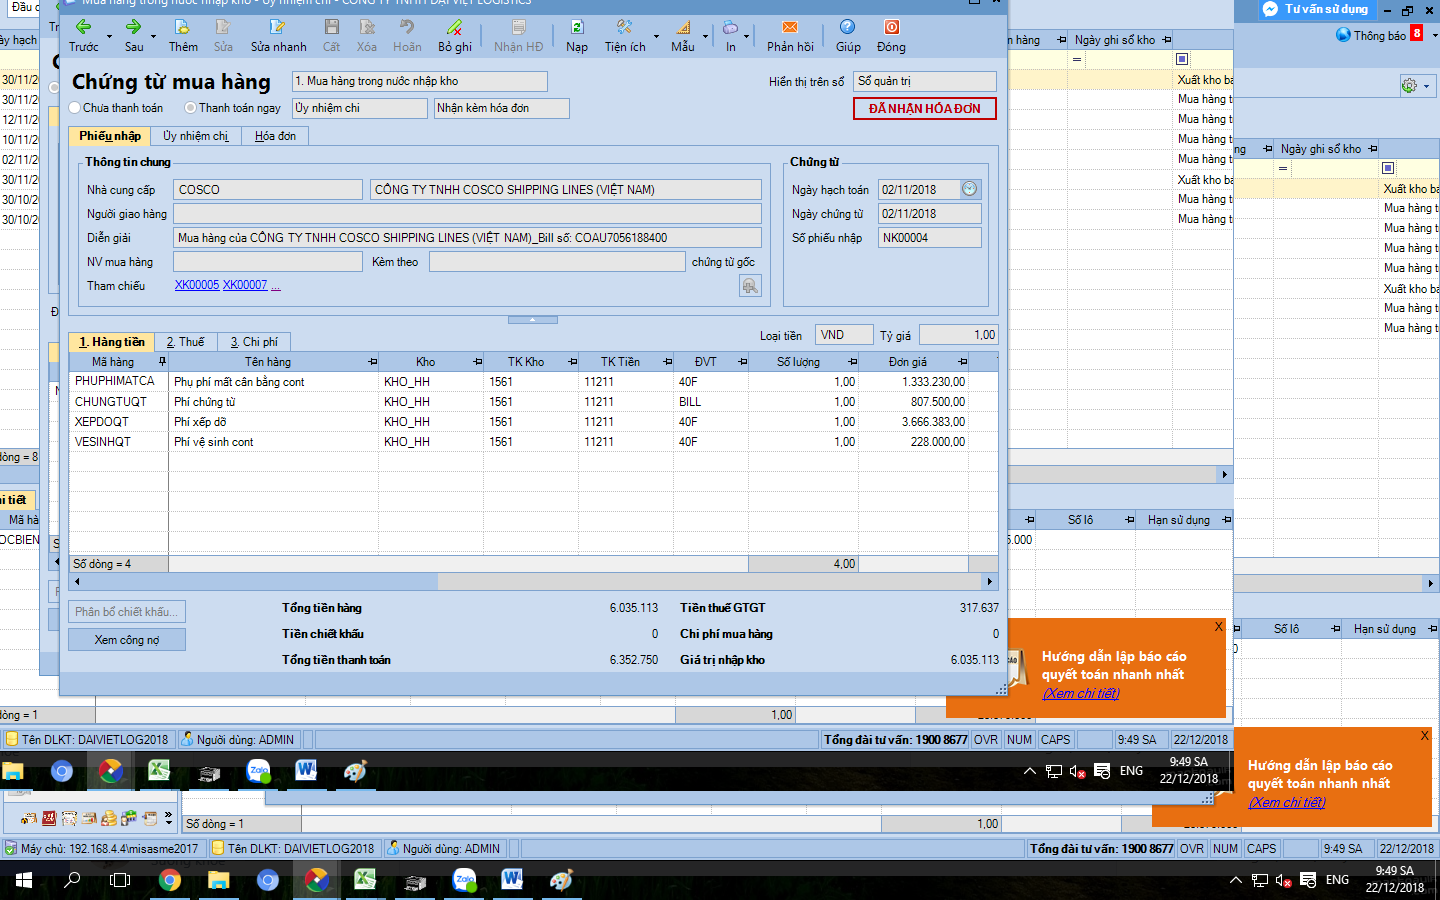Open Windows Task View

click(x=120, y=880)
